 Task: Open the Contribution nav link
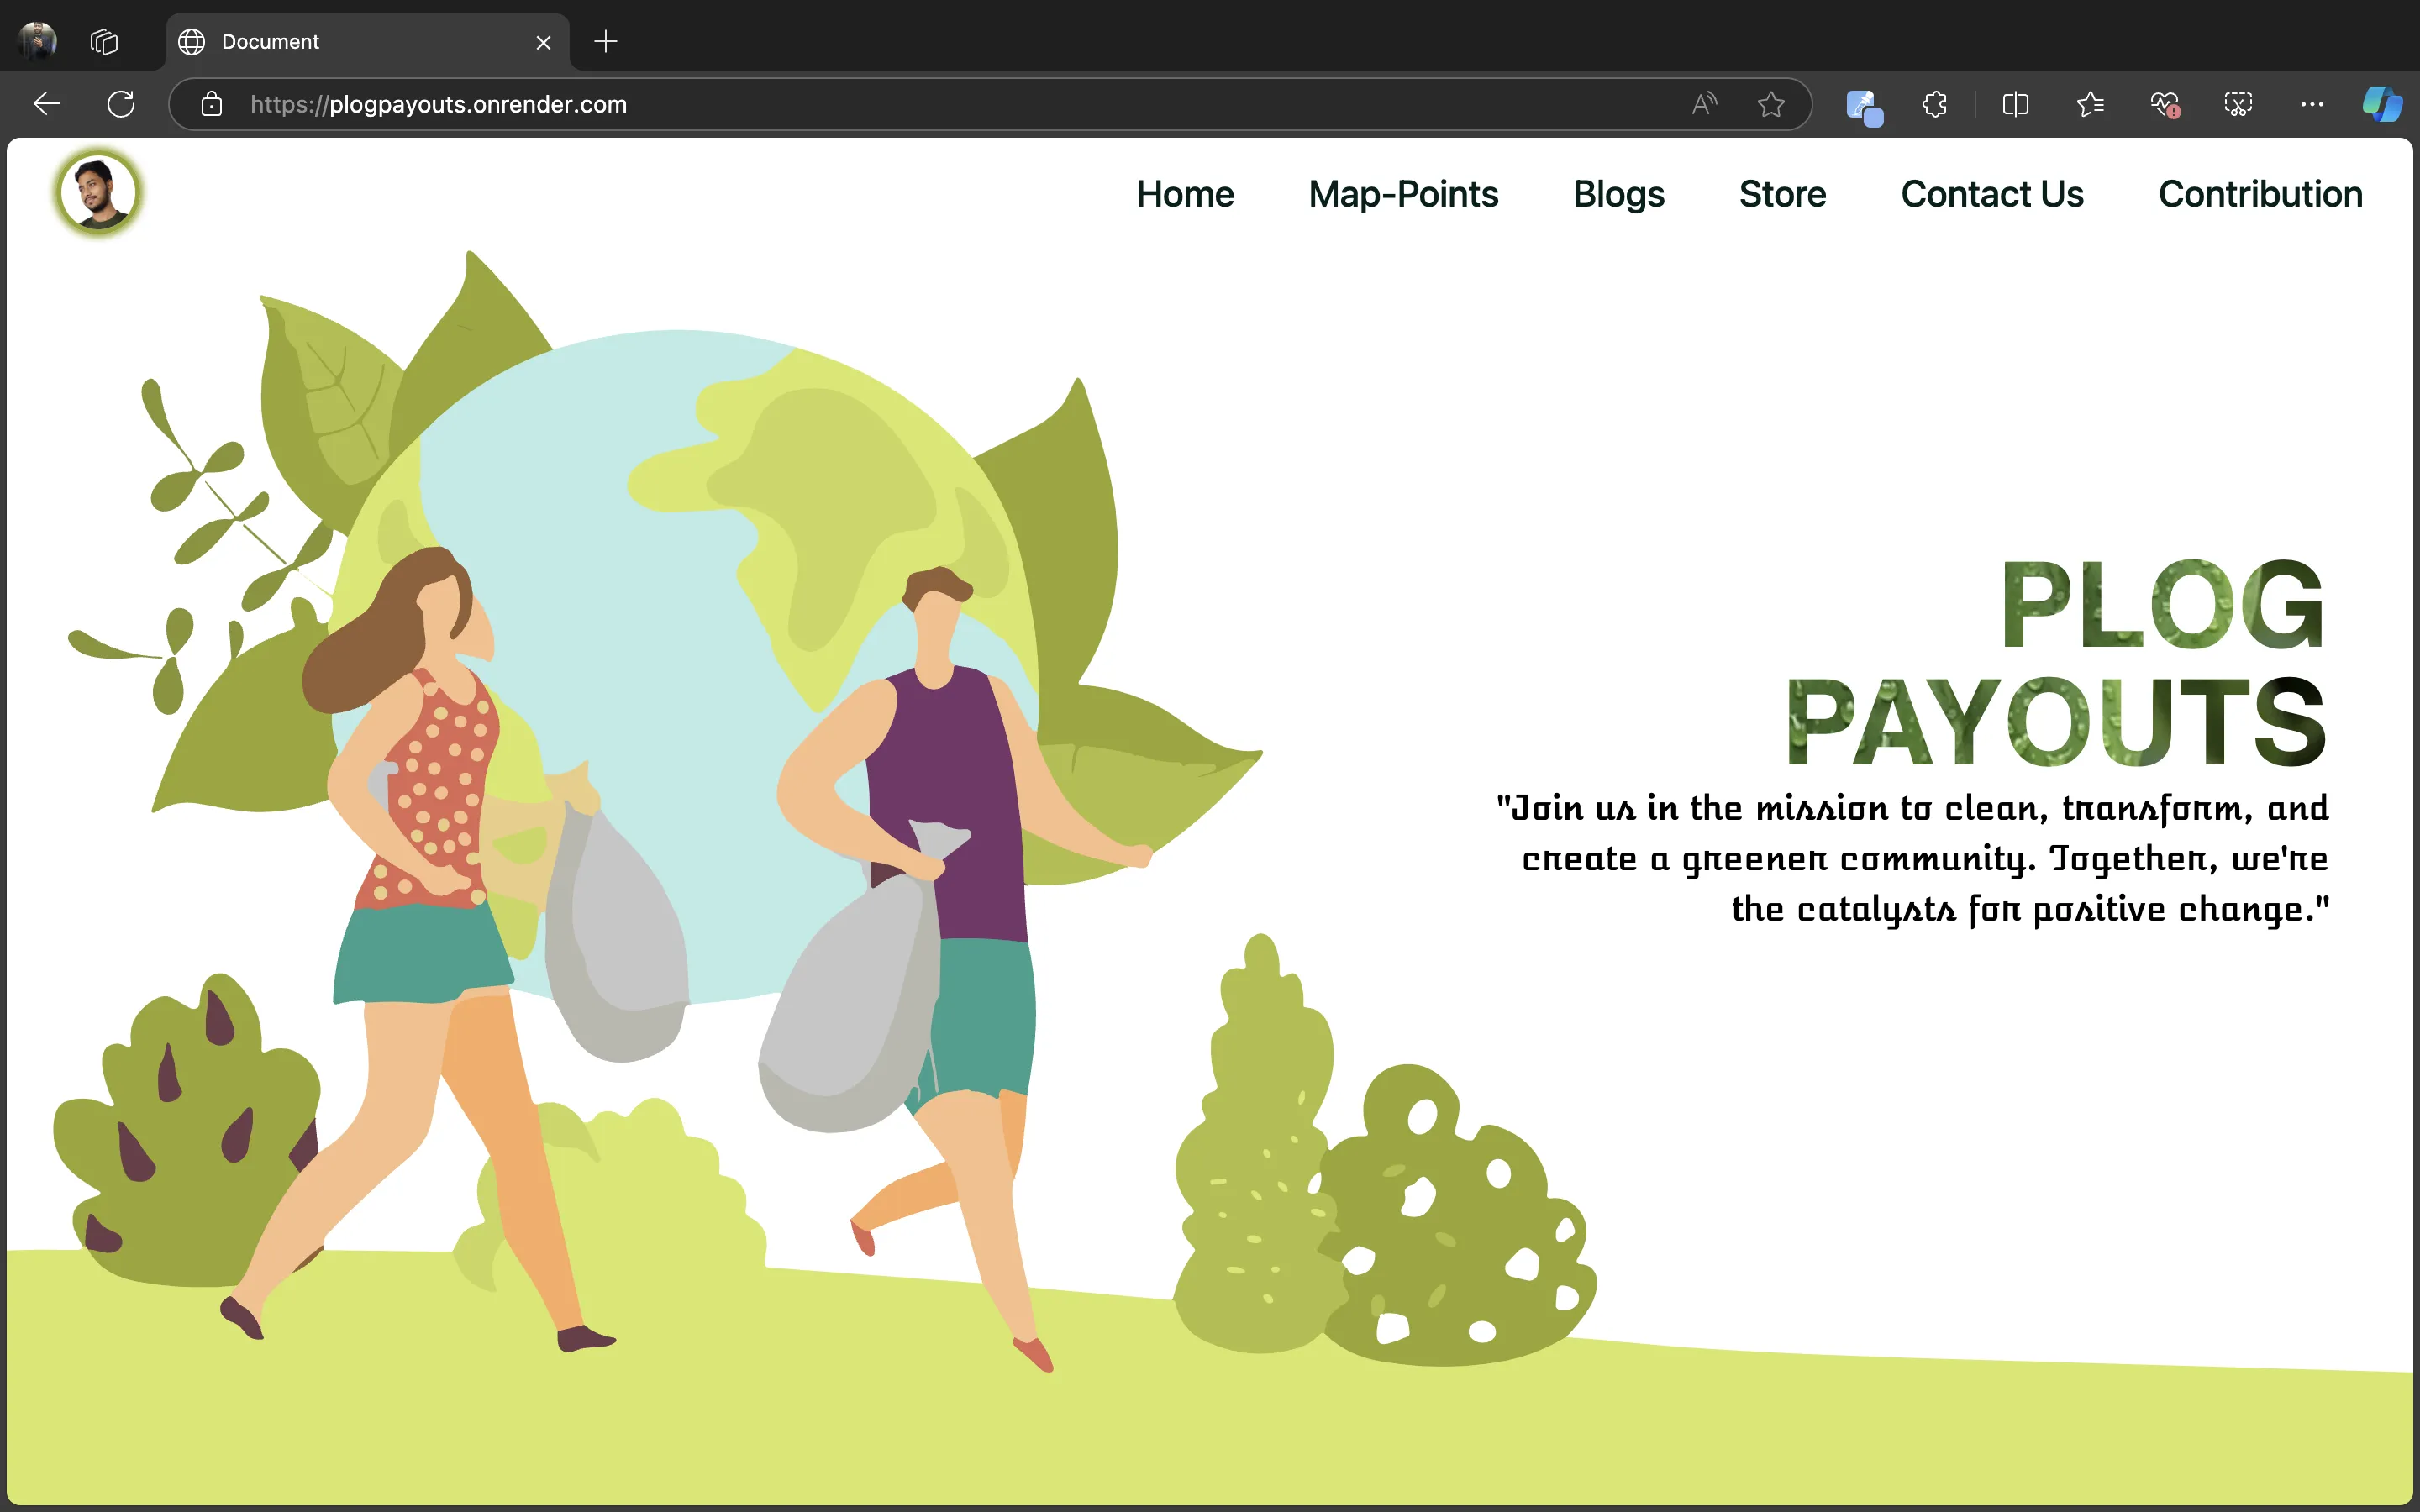click(2260, 194)
